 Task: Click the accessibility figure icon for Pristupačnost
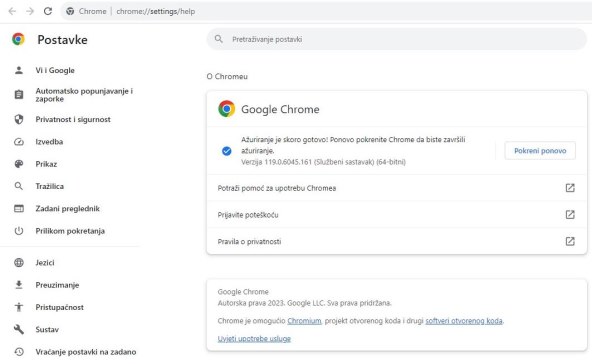pyautogui.click(x=19, y=307)
